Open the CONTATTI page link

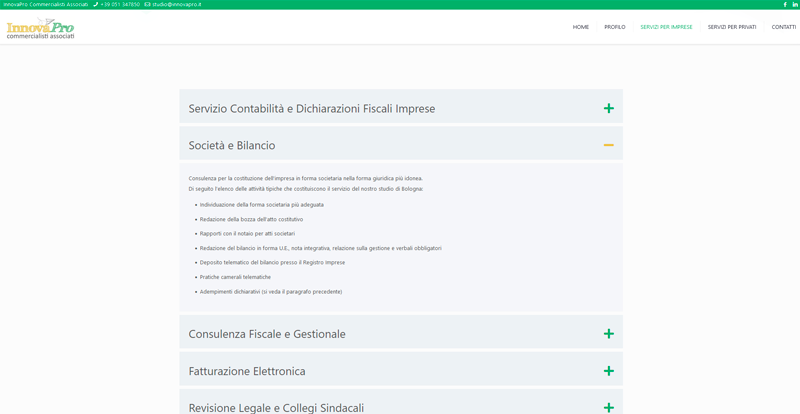tap(783, 27)
